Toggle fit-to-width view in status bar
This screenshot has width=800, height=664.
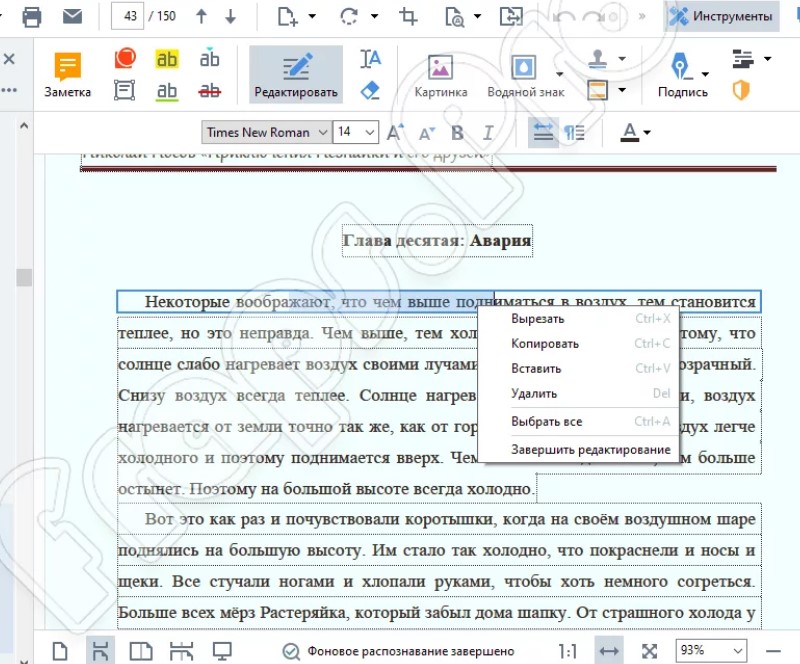[x=608, y=650]
